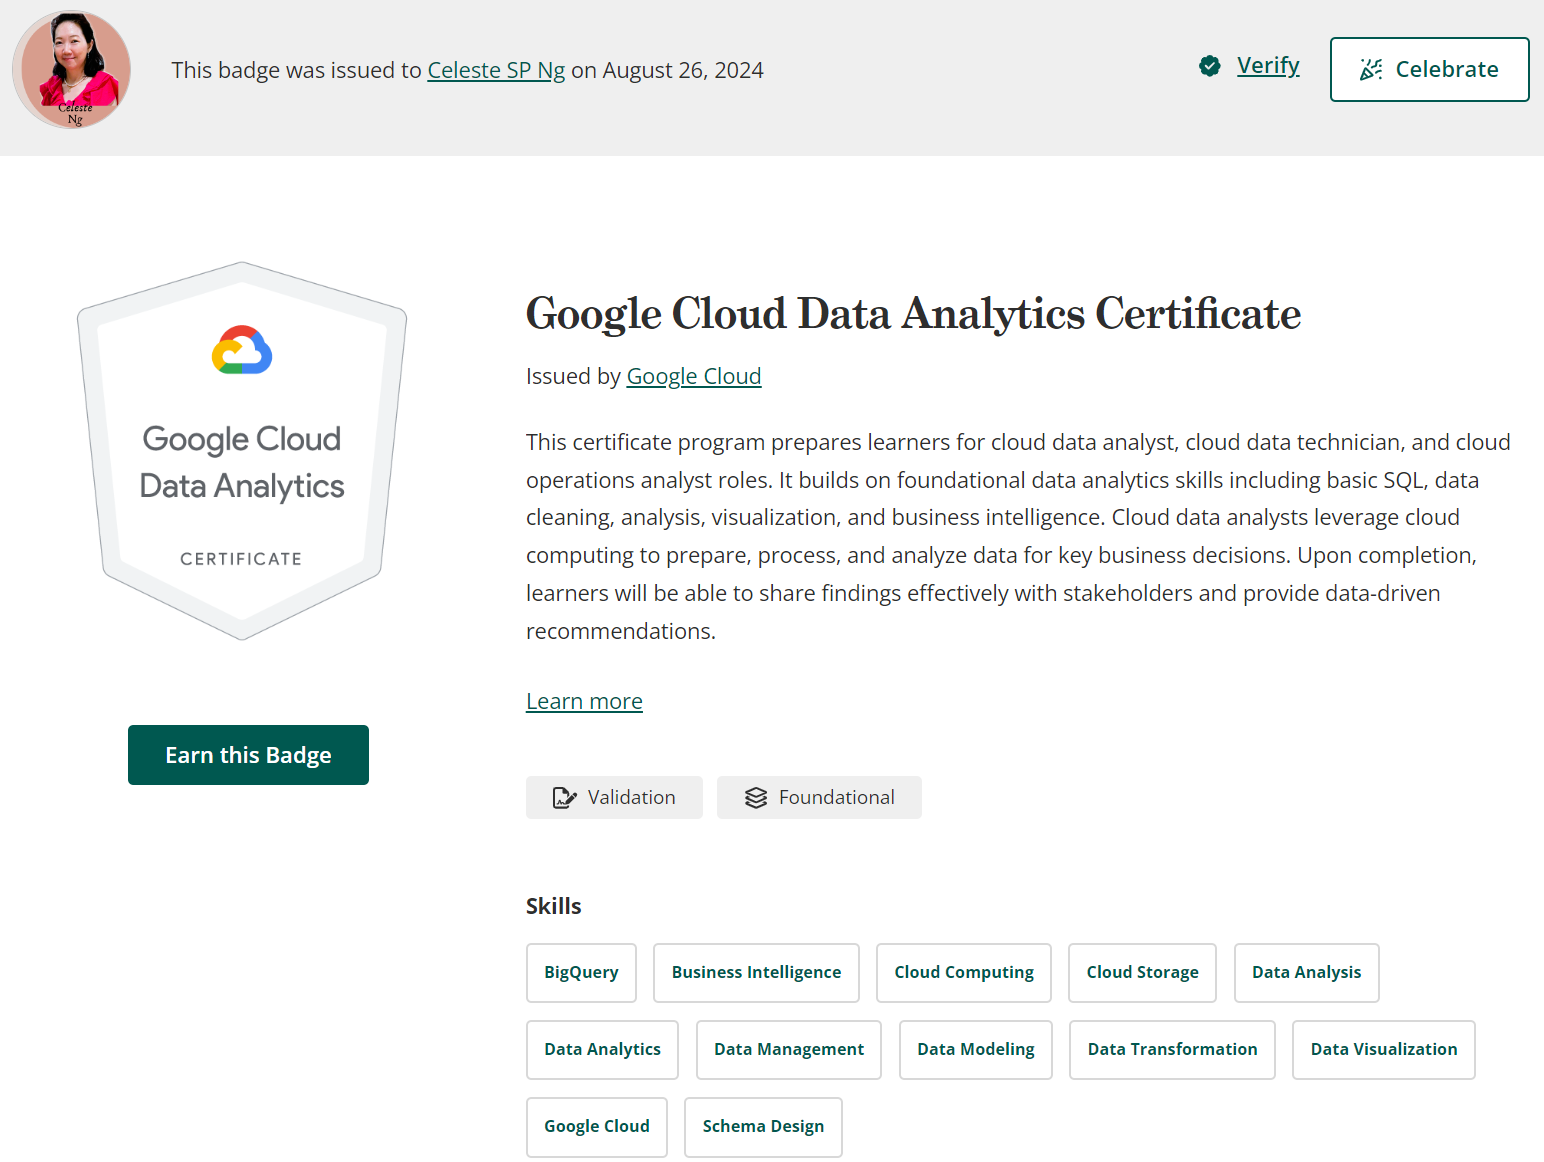Open the Cloud Computing skill tag
The height and width of the screenshot is (1162, 1544).
tap(964, 973)
